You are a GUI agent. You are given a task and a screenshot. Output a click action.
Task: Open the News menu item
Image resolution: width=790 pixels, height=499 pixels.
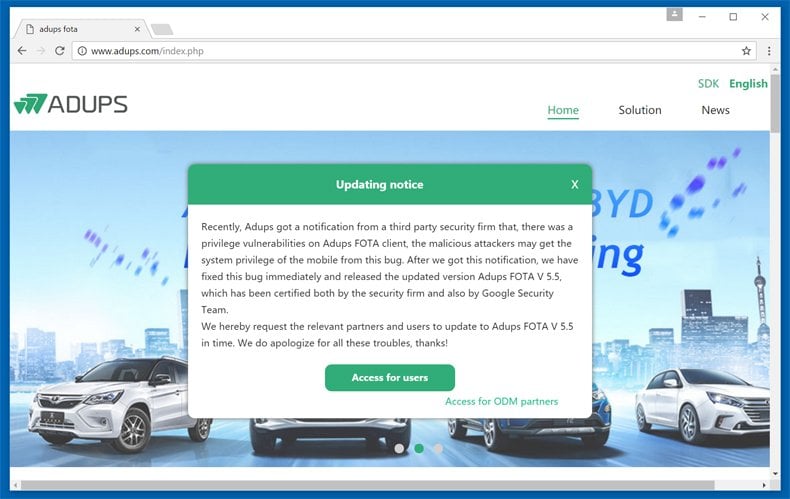click(715, 110)
